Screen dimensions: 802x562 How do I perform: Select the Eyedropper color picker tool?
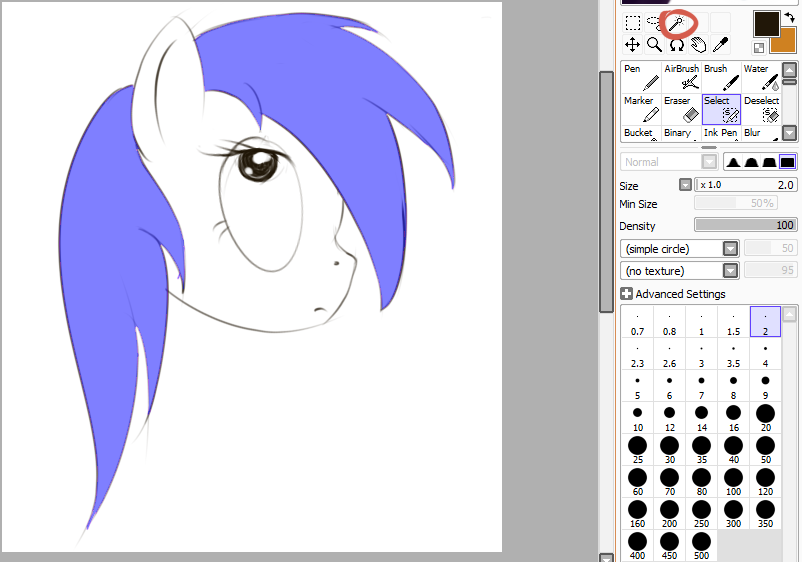720,45
